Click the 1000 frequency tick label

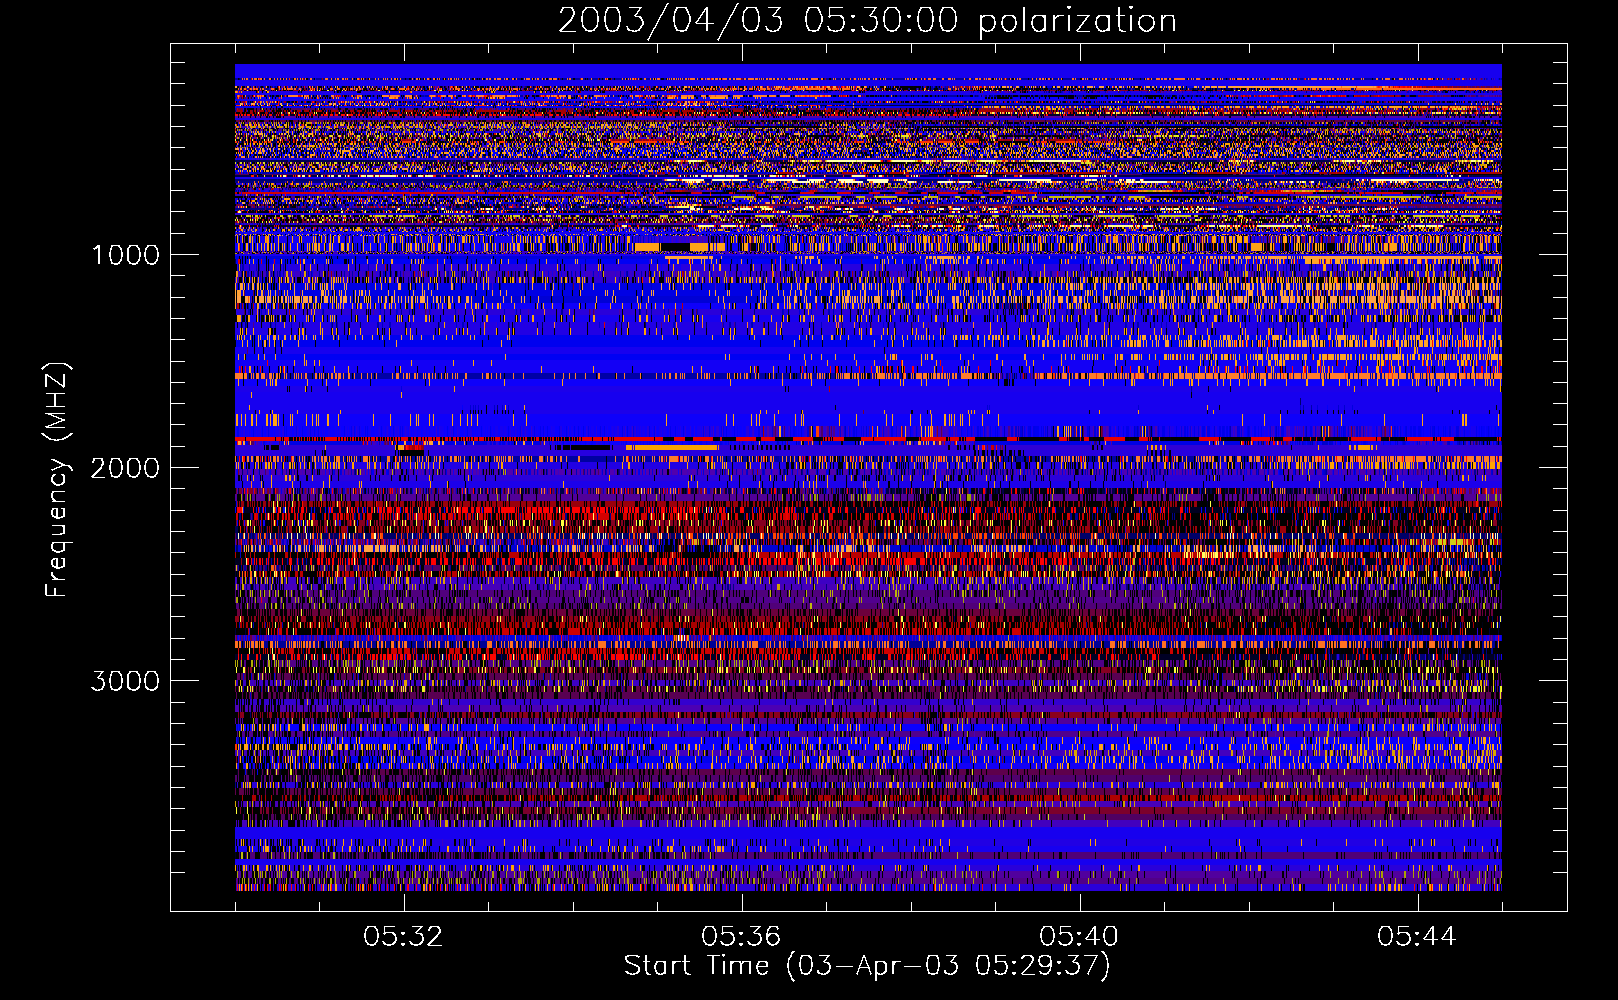tap(125, 255)
